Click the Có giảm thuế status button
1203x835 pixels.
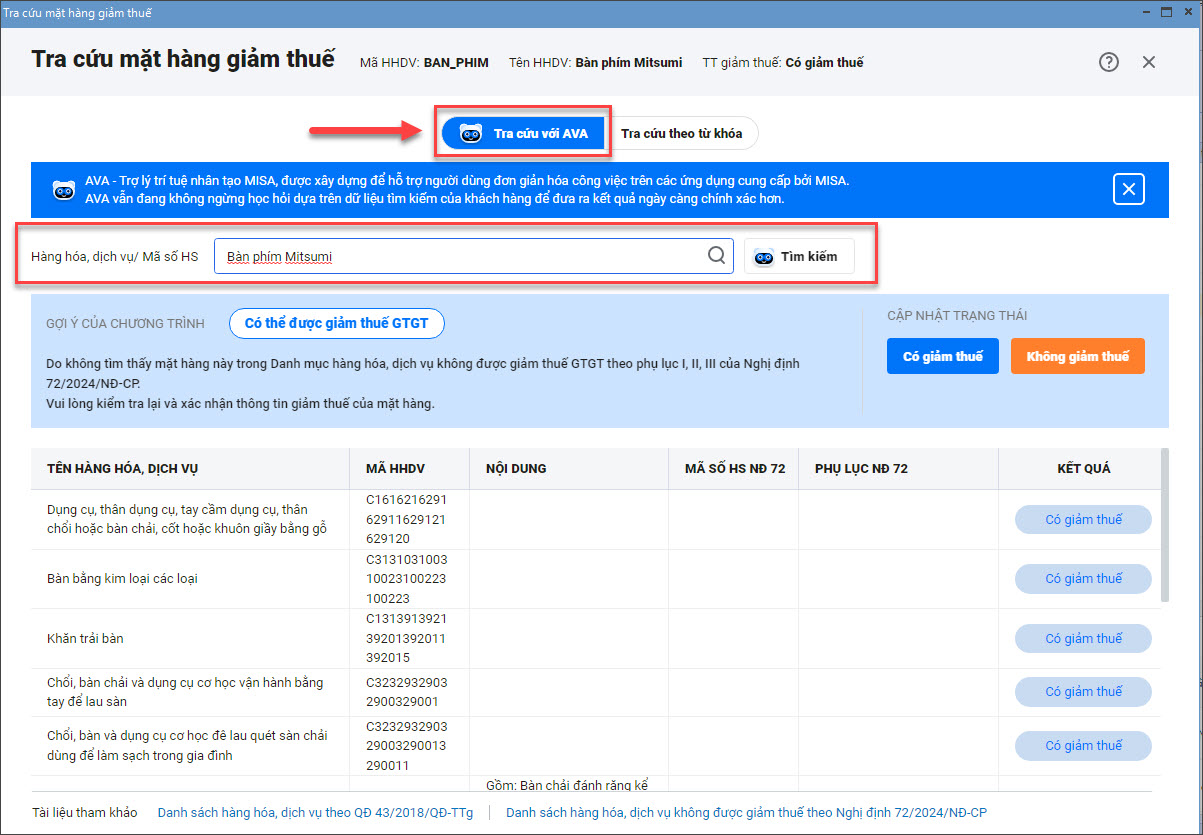coord(942,356)
